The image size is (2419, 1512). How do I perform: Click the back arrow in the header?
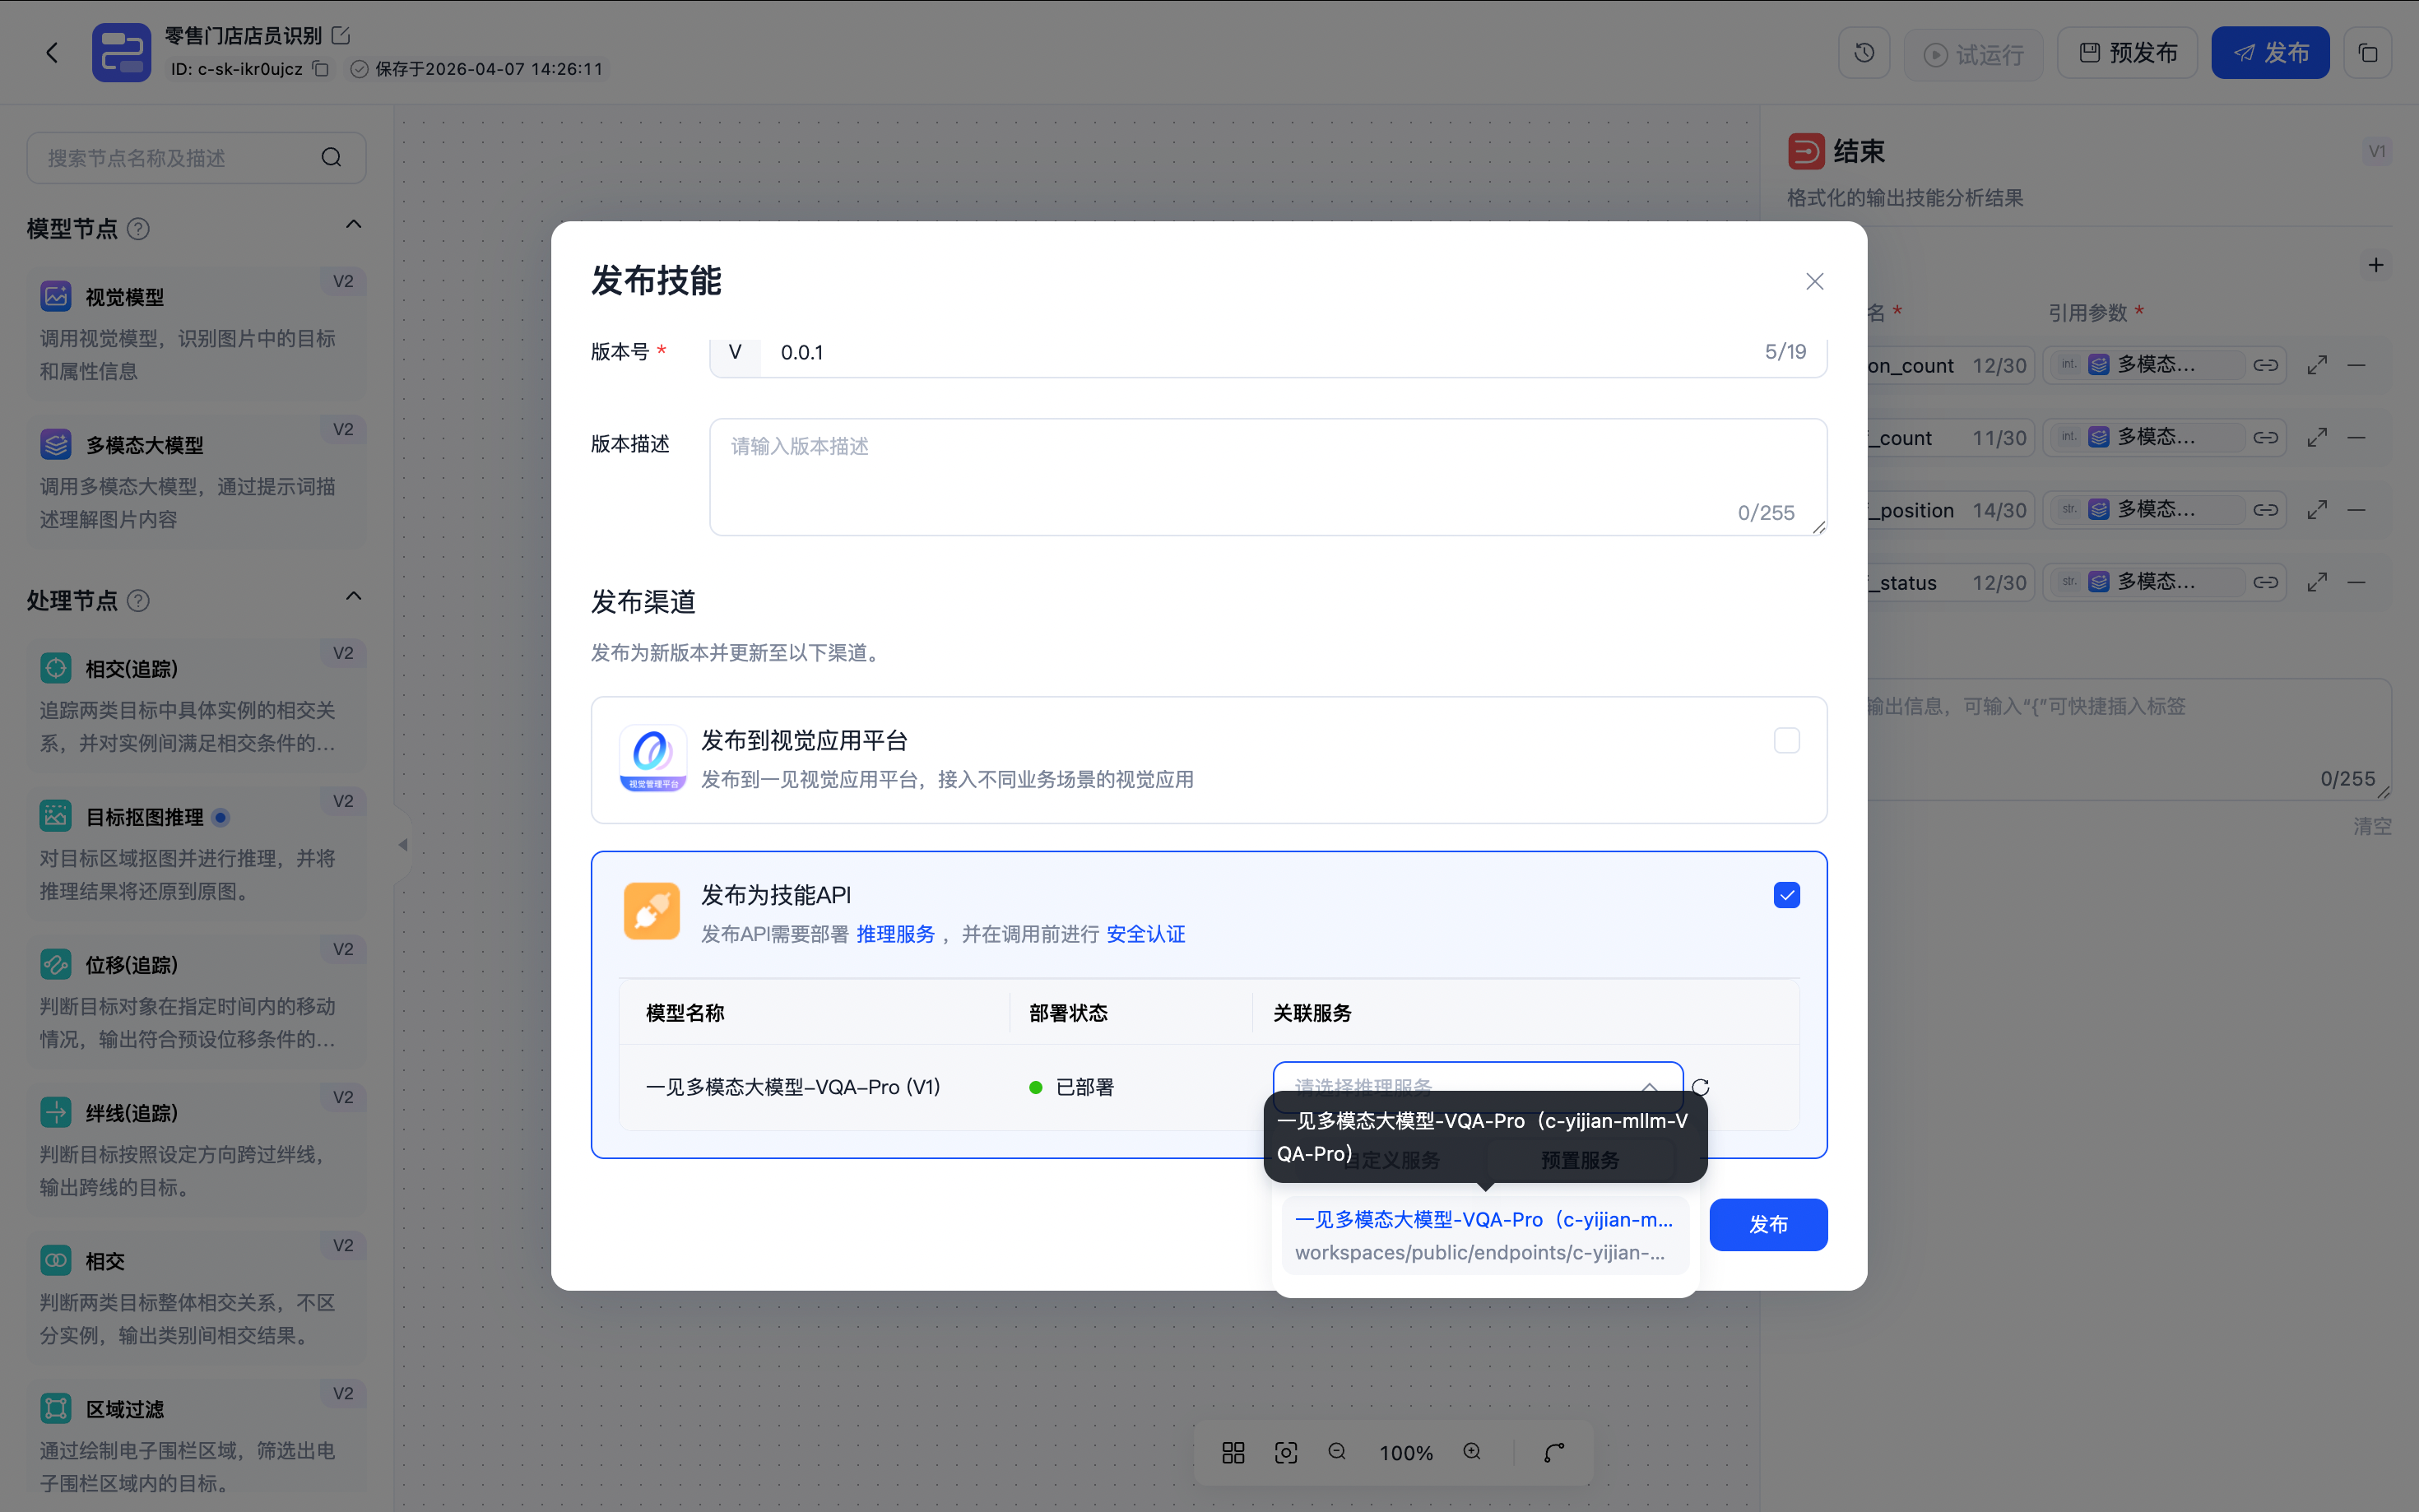pyautogui.click(x=52, y=52)
